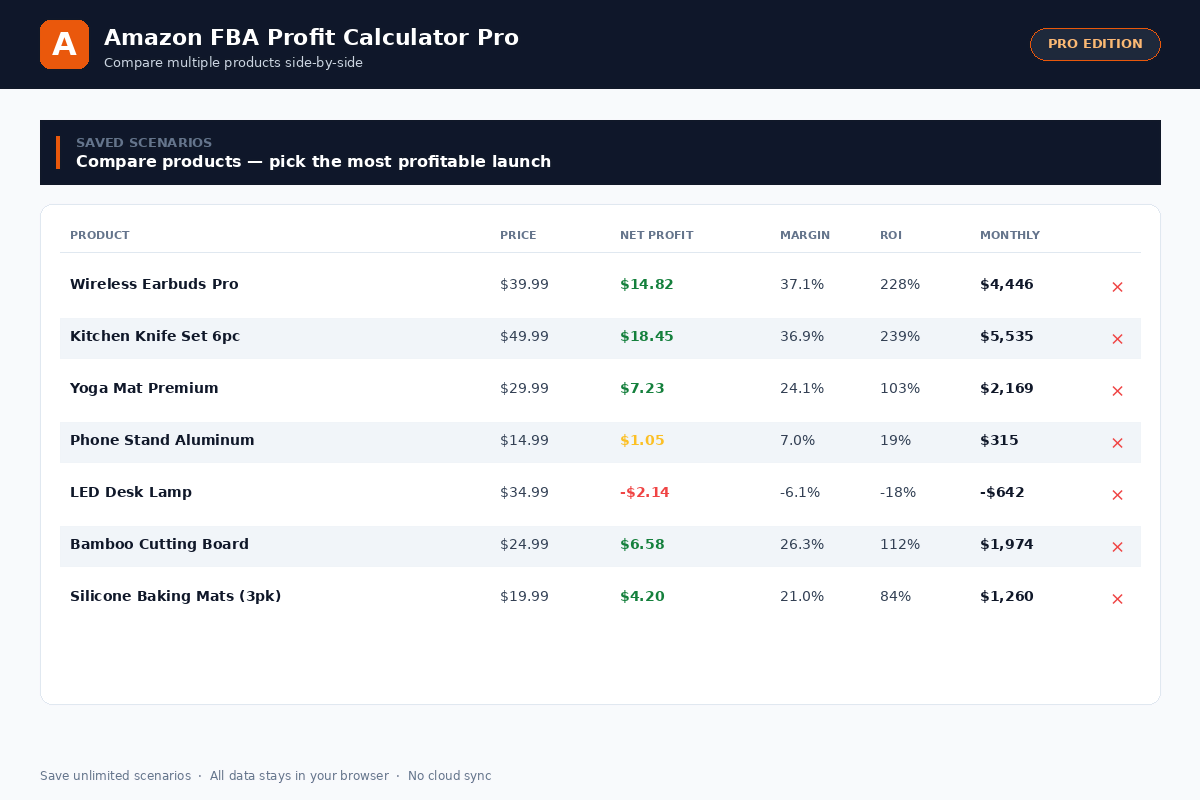Screen dimensions: 1200x800
Task: Remove Silicone Baking Mats (3pk) row
Action: (1117, 599)
